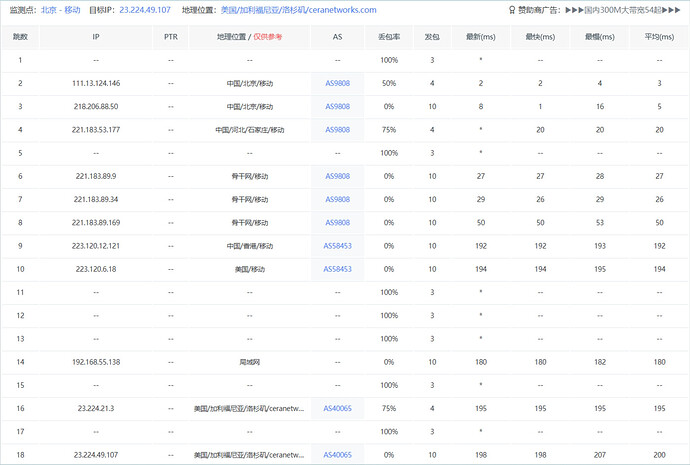Click AS9808 link in hop 3 row

(338, 106)
